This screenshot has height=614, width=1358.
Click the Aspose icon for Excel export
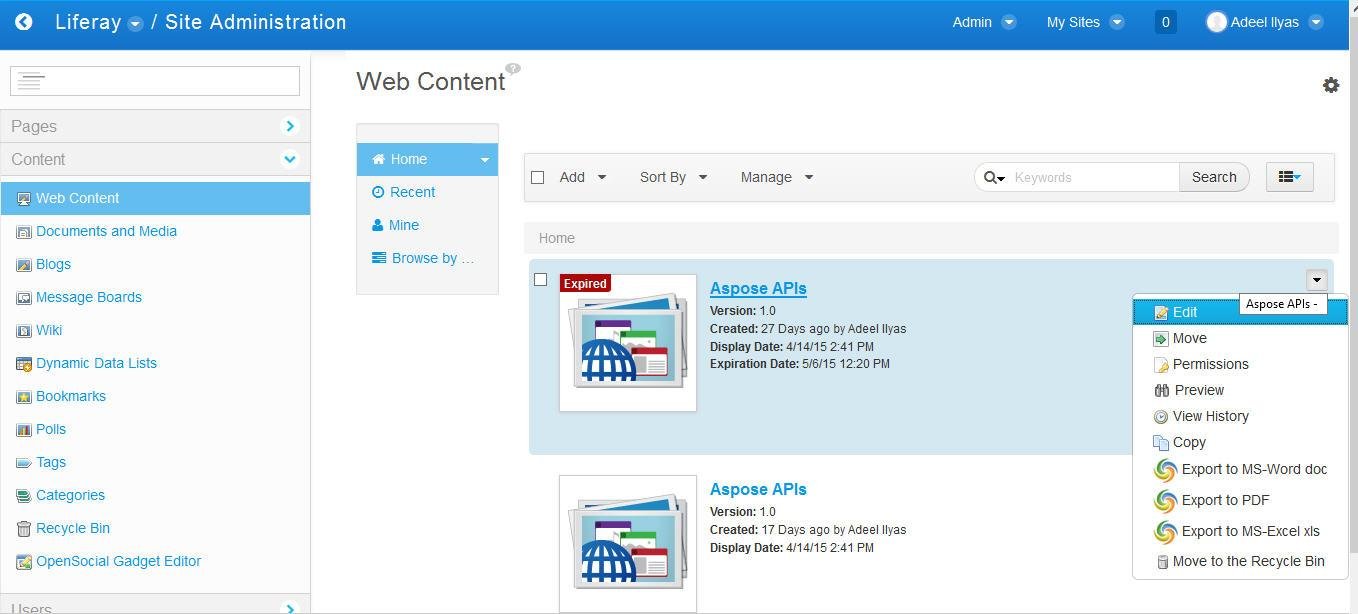click(x=1165, y=531)
